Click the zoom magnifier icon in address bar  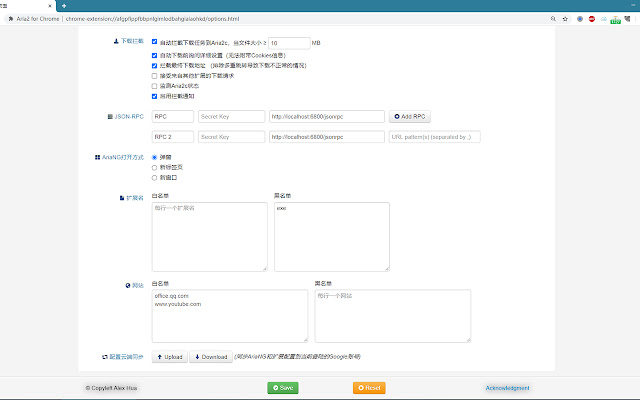(x=553, y=19)
